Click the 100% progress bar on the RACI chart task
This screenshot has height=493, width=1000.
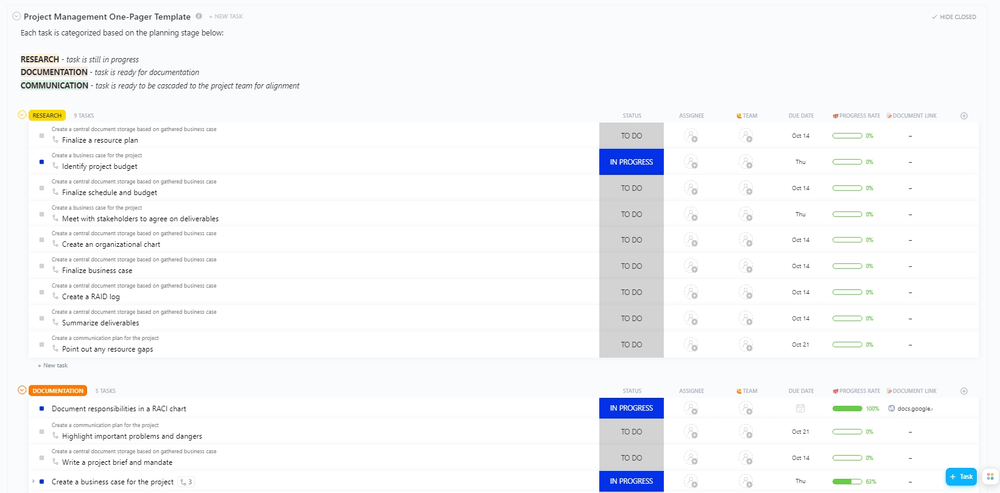click(847, 408)
